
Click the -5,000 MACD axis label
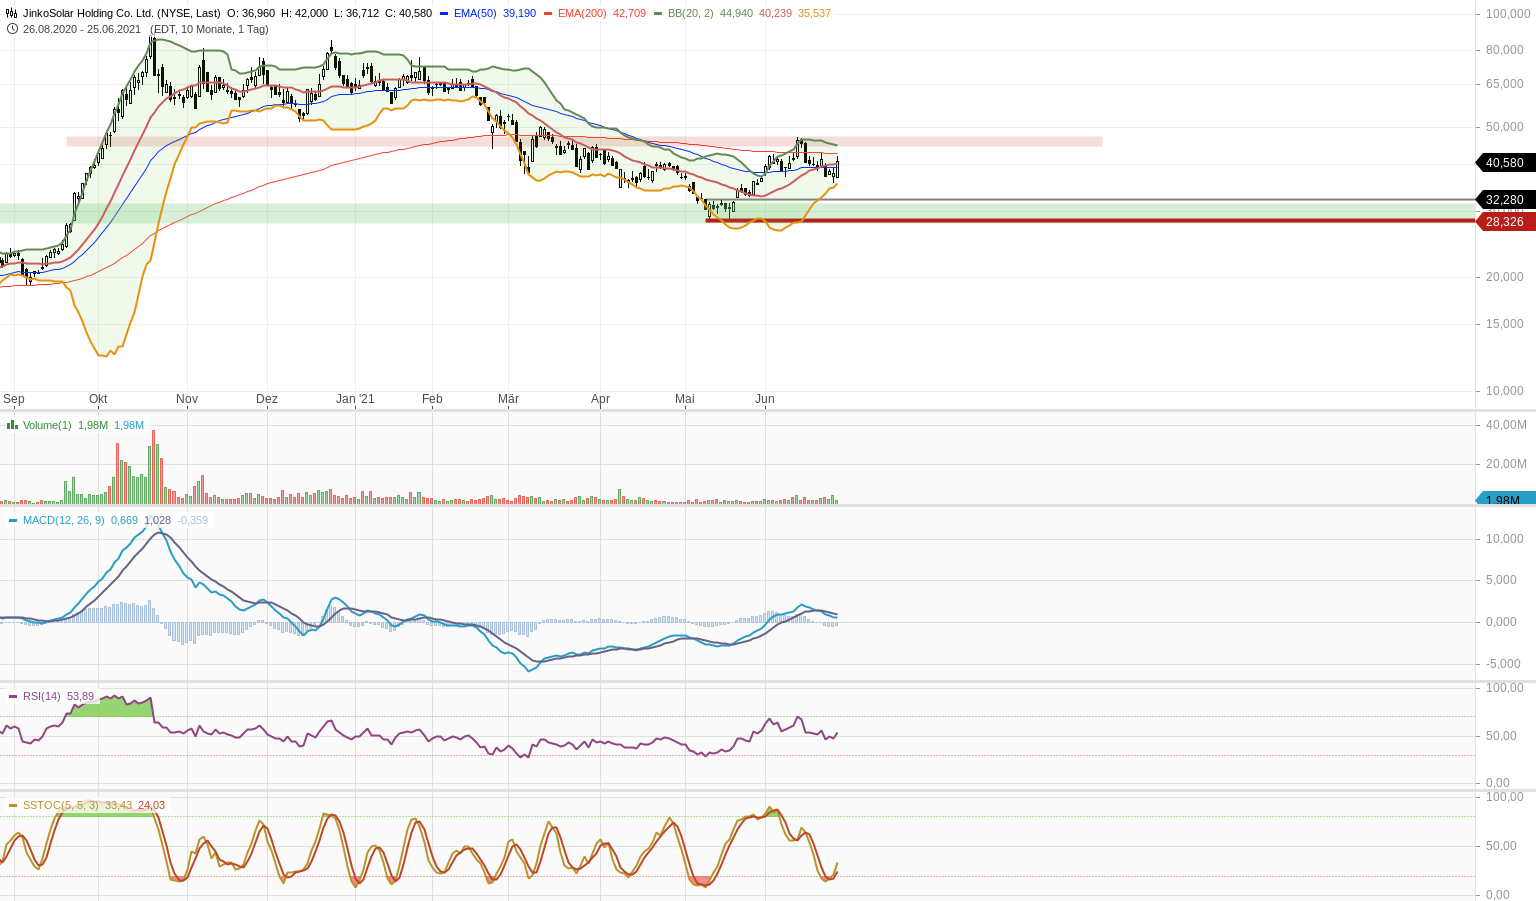click(x=1502, y=664)
